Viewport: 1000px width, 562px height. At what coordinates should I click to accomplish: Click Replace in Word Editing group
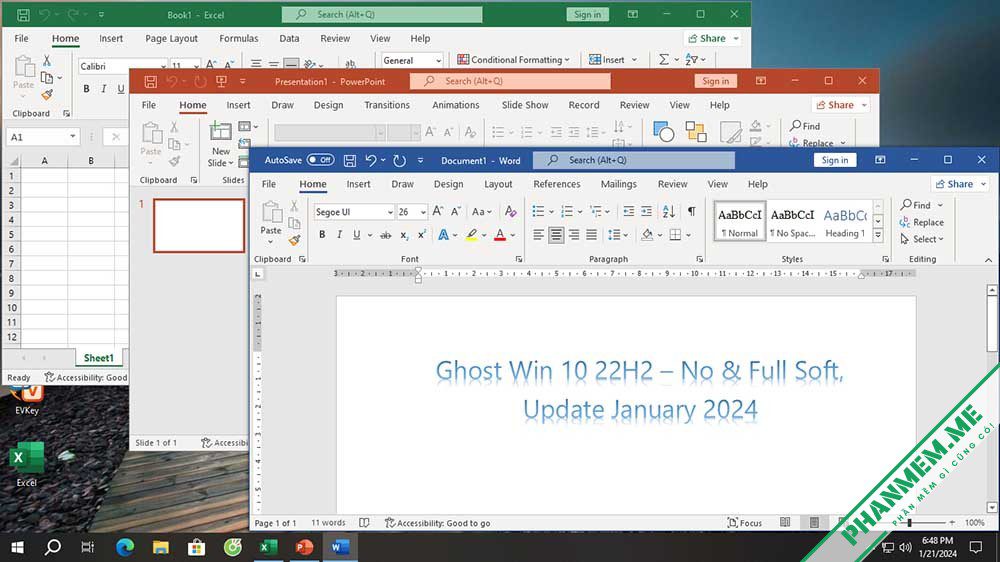pyautogui.click(x=922, y=222)
